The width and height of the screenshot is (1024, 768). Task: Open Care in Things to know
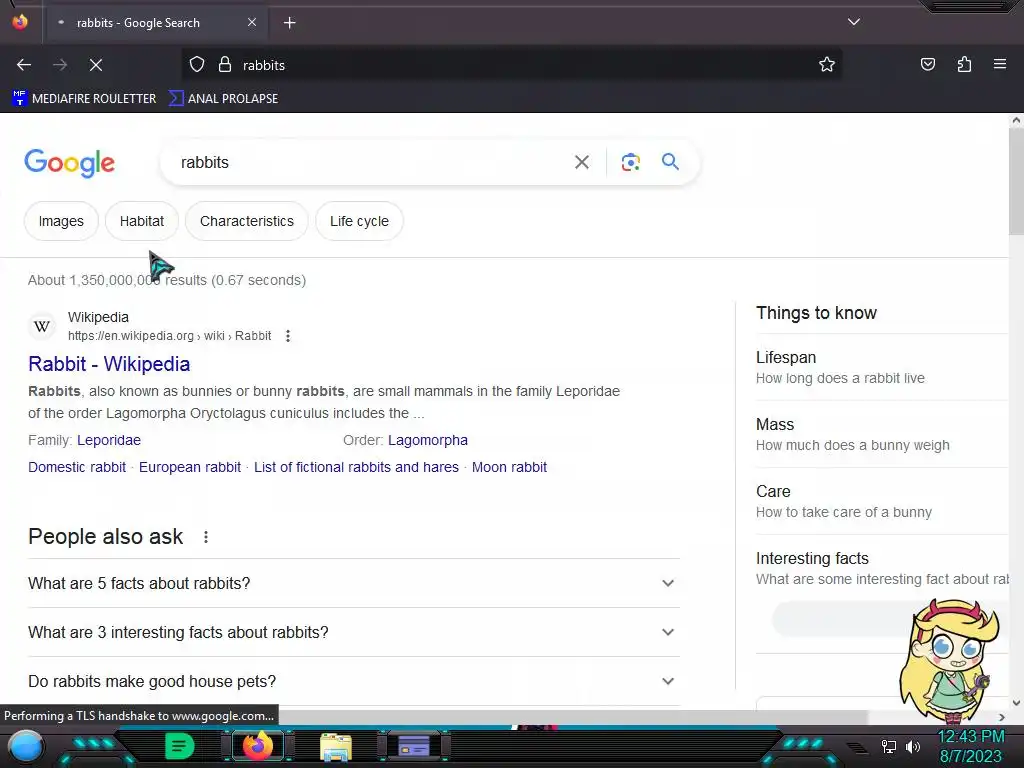tap(882, 501)
